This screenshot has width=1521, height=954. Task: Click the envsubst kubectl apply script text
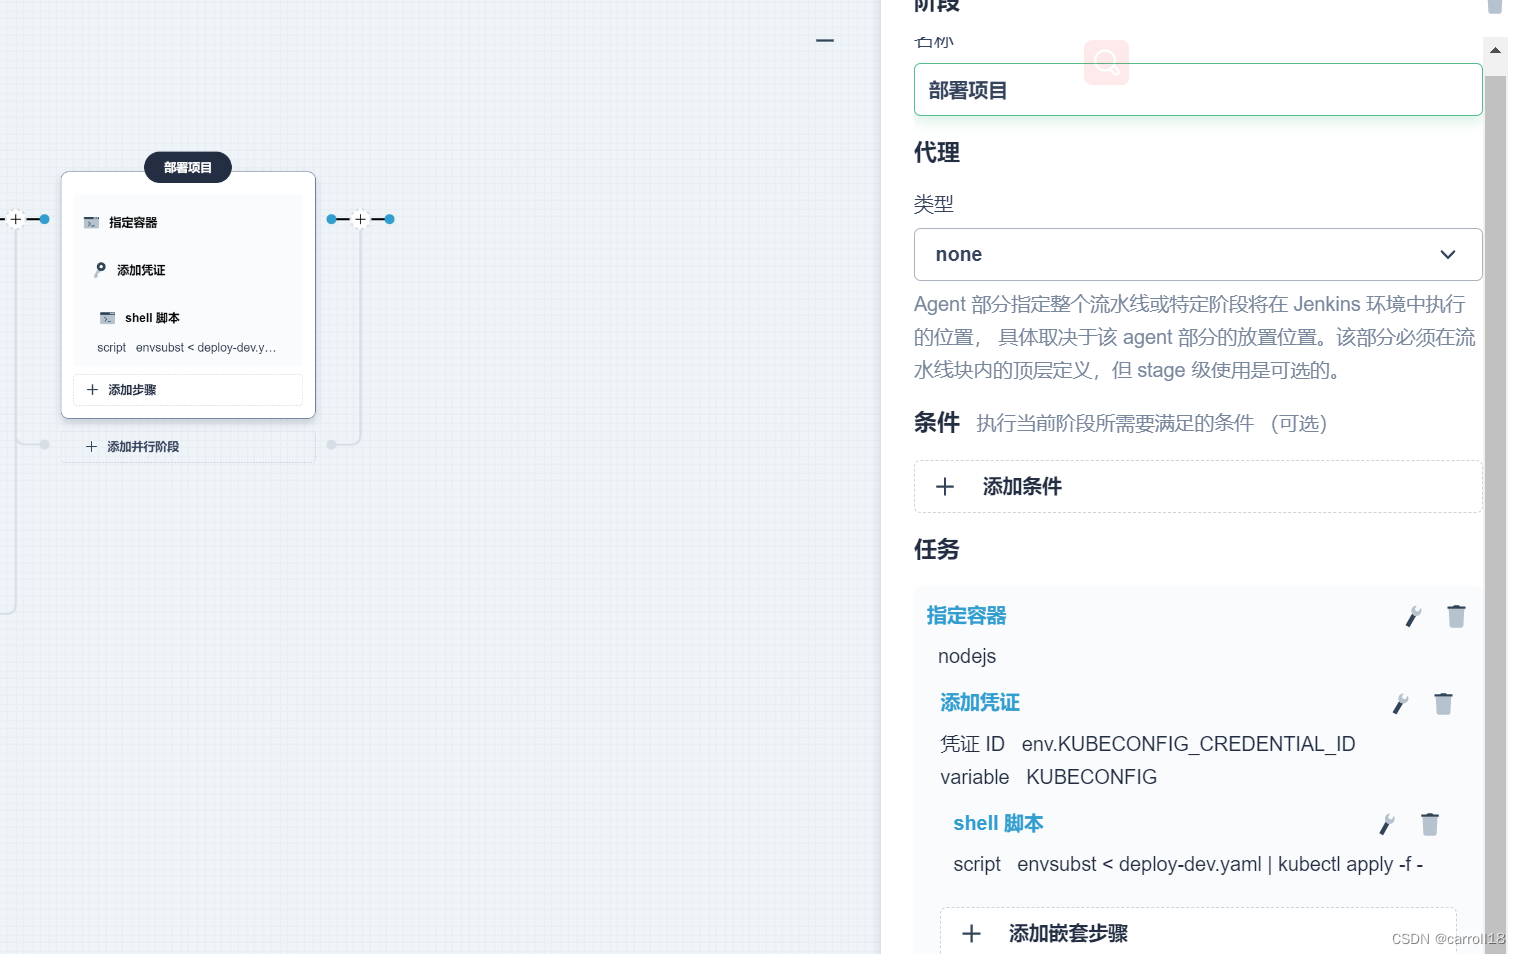click(x=1220, y=864)
